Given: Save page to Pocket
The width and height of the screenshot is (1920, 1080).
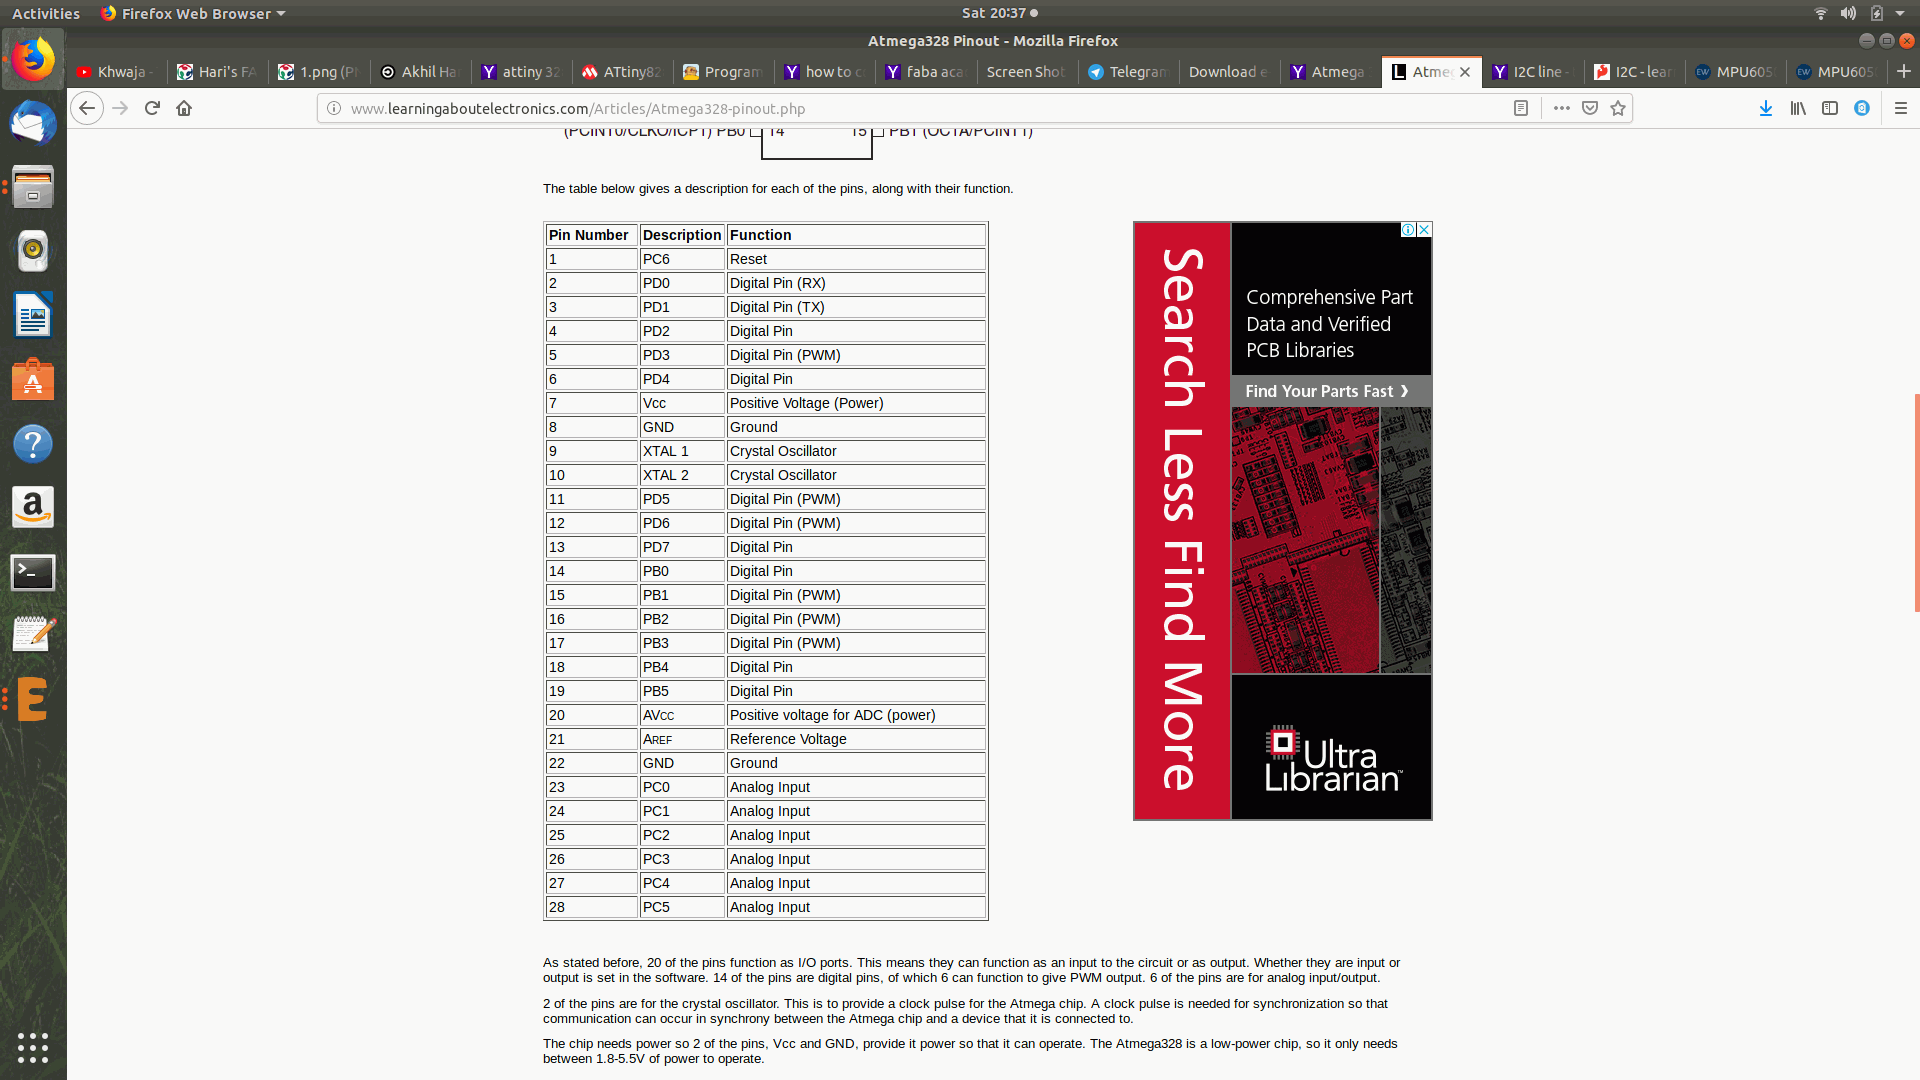Looking at the screenshot, I should coord(1590,108).
